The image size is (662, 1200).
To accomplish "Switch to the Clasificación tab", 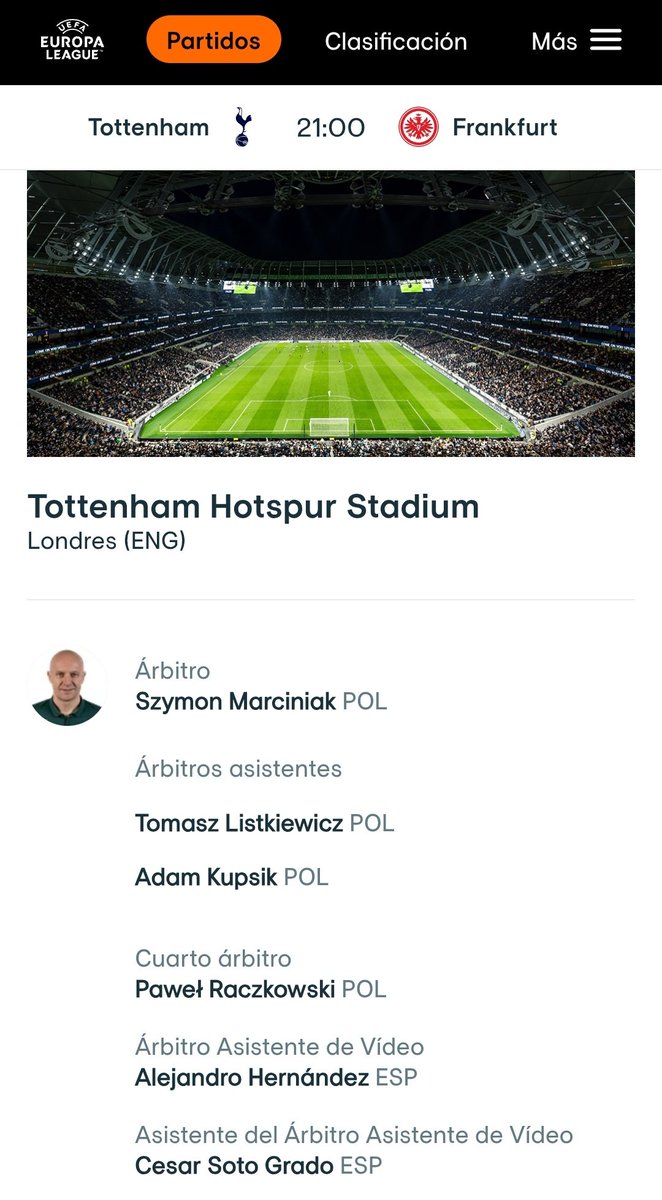I will tap(396, 41).
